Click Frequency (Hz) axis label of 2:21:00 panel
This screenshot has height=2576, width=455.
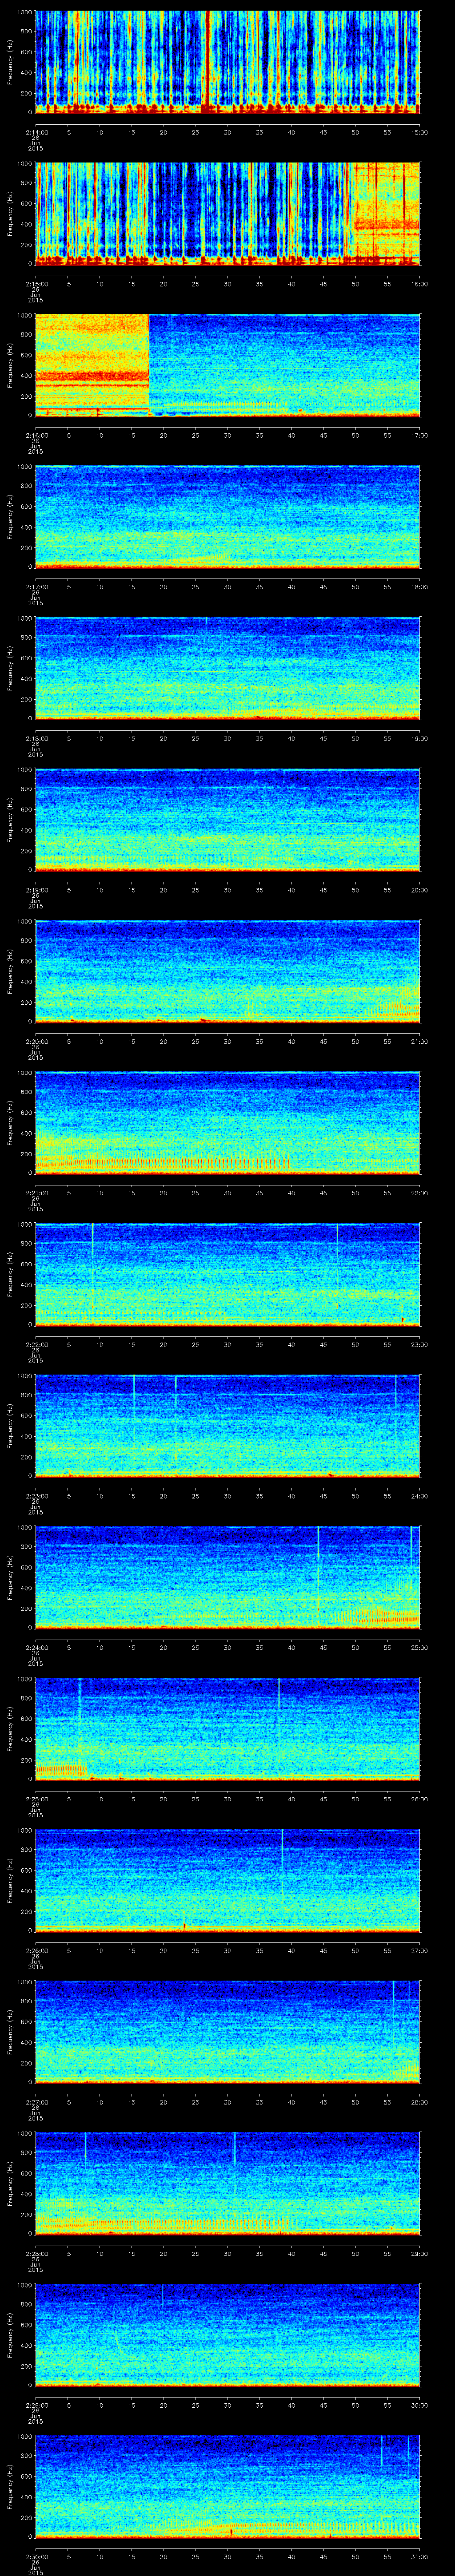[10, 1123]
